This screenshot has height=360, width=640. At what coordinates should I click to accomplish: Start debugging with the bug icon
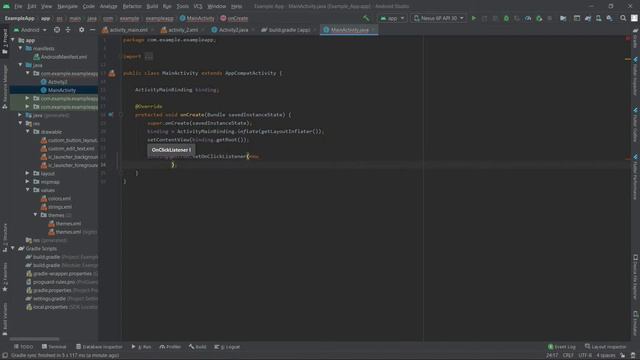[506, 18]
